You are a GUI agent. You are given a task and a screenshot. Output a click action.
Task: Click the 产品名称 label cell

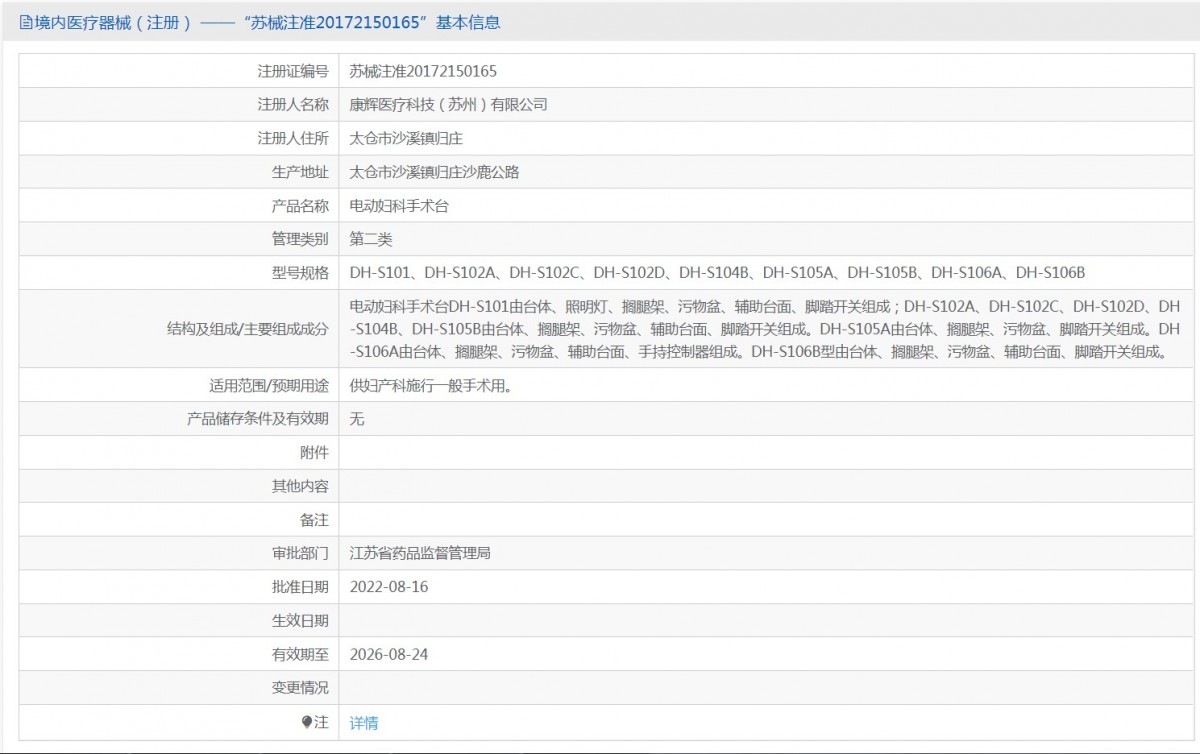click(179, 206)
